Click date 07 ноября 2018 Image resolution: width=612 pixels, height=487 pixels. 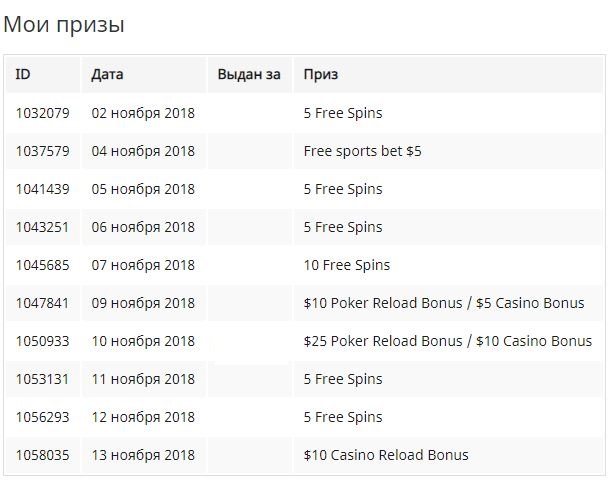(143, 265)
